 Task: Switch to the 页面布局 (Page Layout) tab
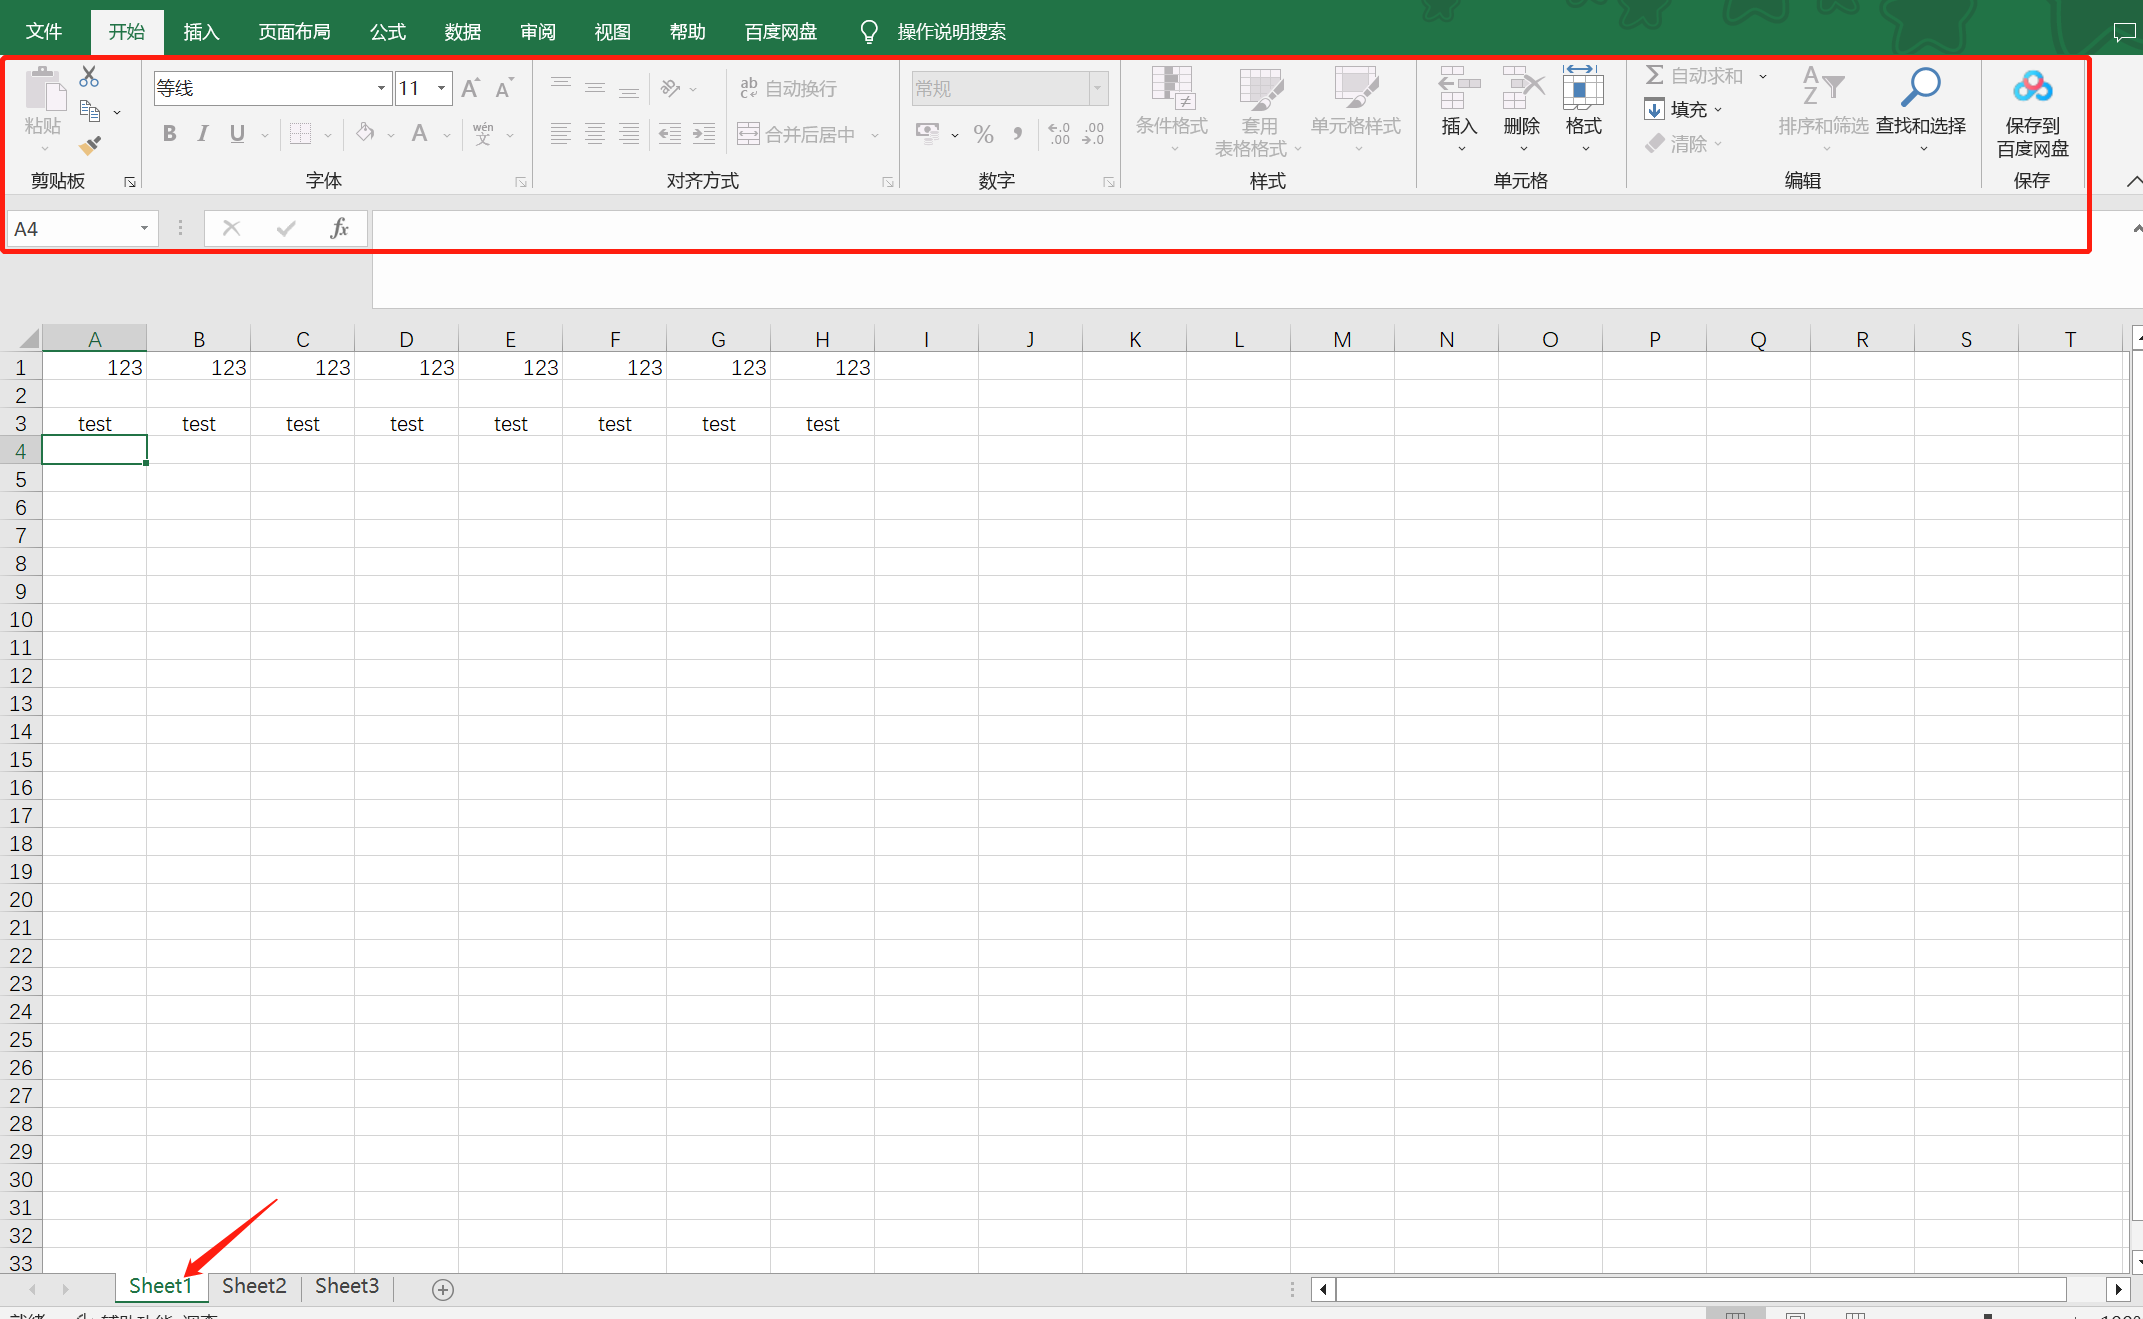[294, 32]
